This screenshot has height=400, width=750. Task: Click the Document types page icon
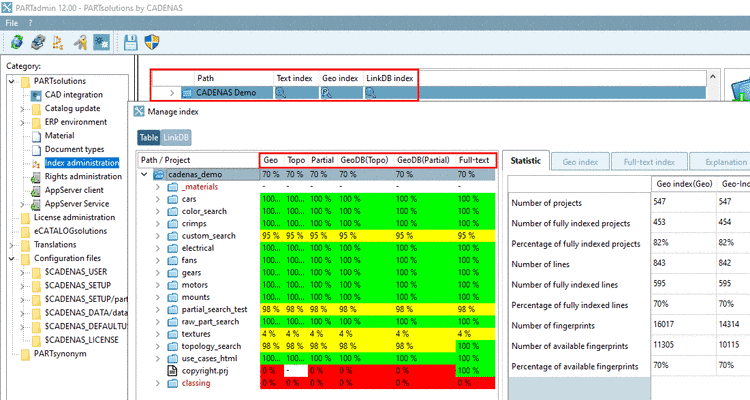pos(36,150)
